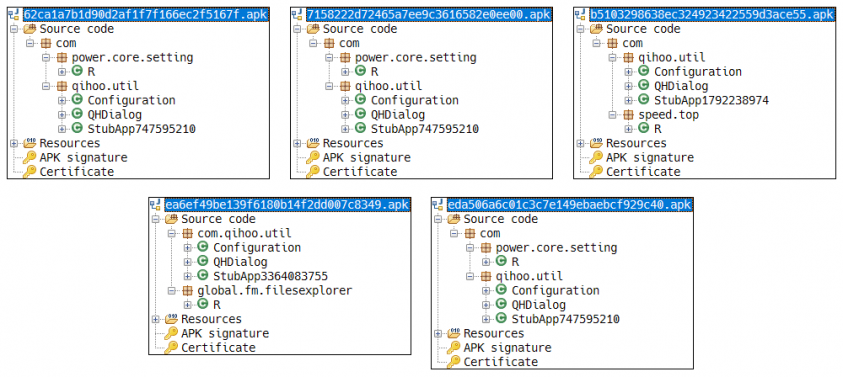843x377 pixels.
Task: Collapse the global.fm.filesexplorer package node
Action: coord(172,290)
